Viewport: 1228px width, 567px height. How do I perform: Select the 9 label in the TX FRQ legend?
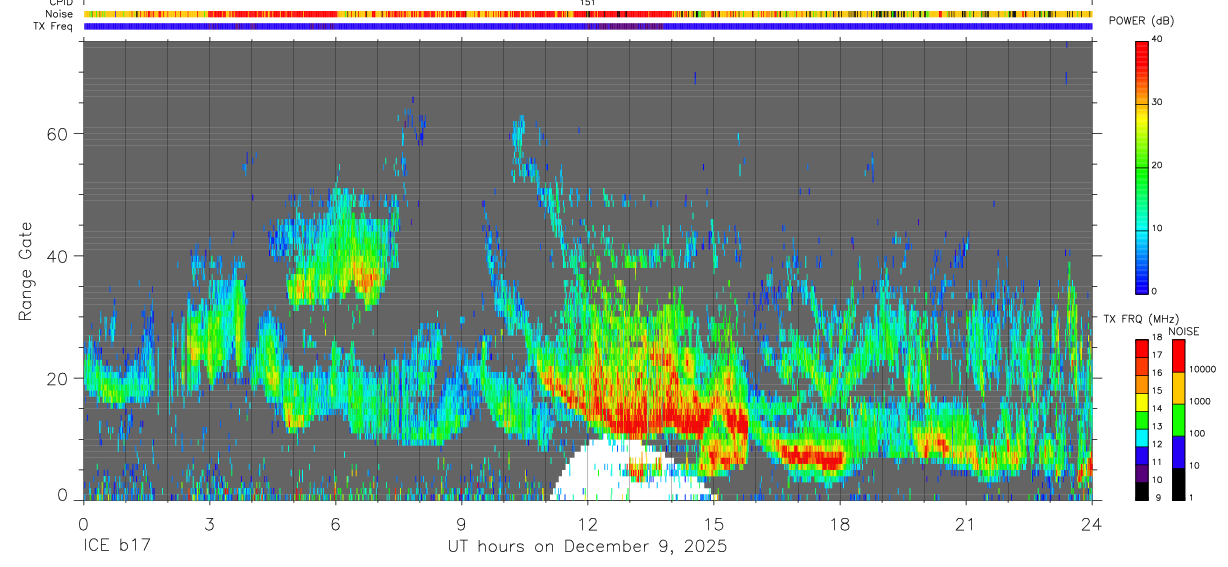pyautogui.click(x=1158, y=497)
